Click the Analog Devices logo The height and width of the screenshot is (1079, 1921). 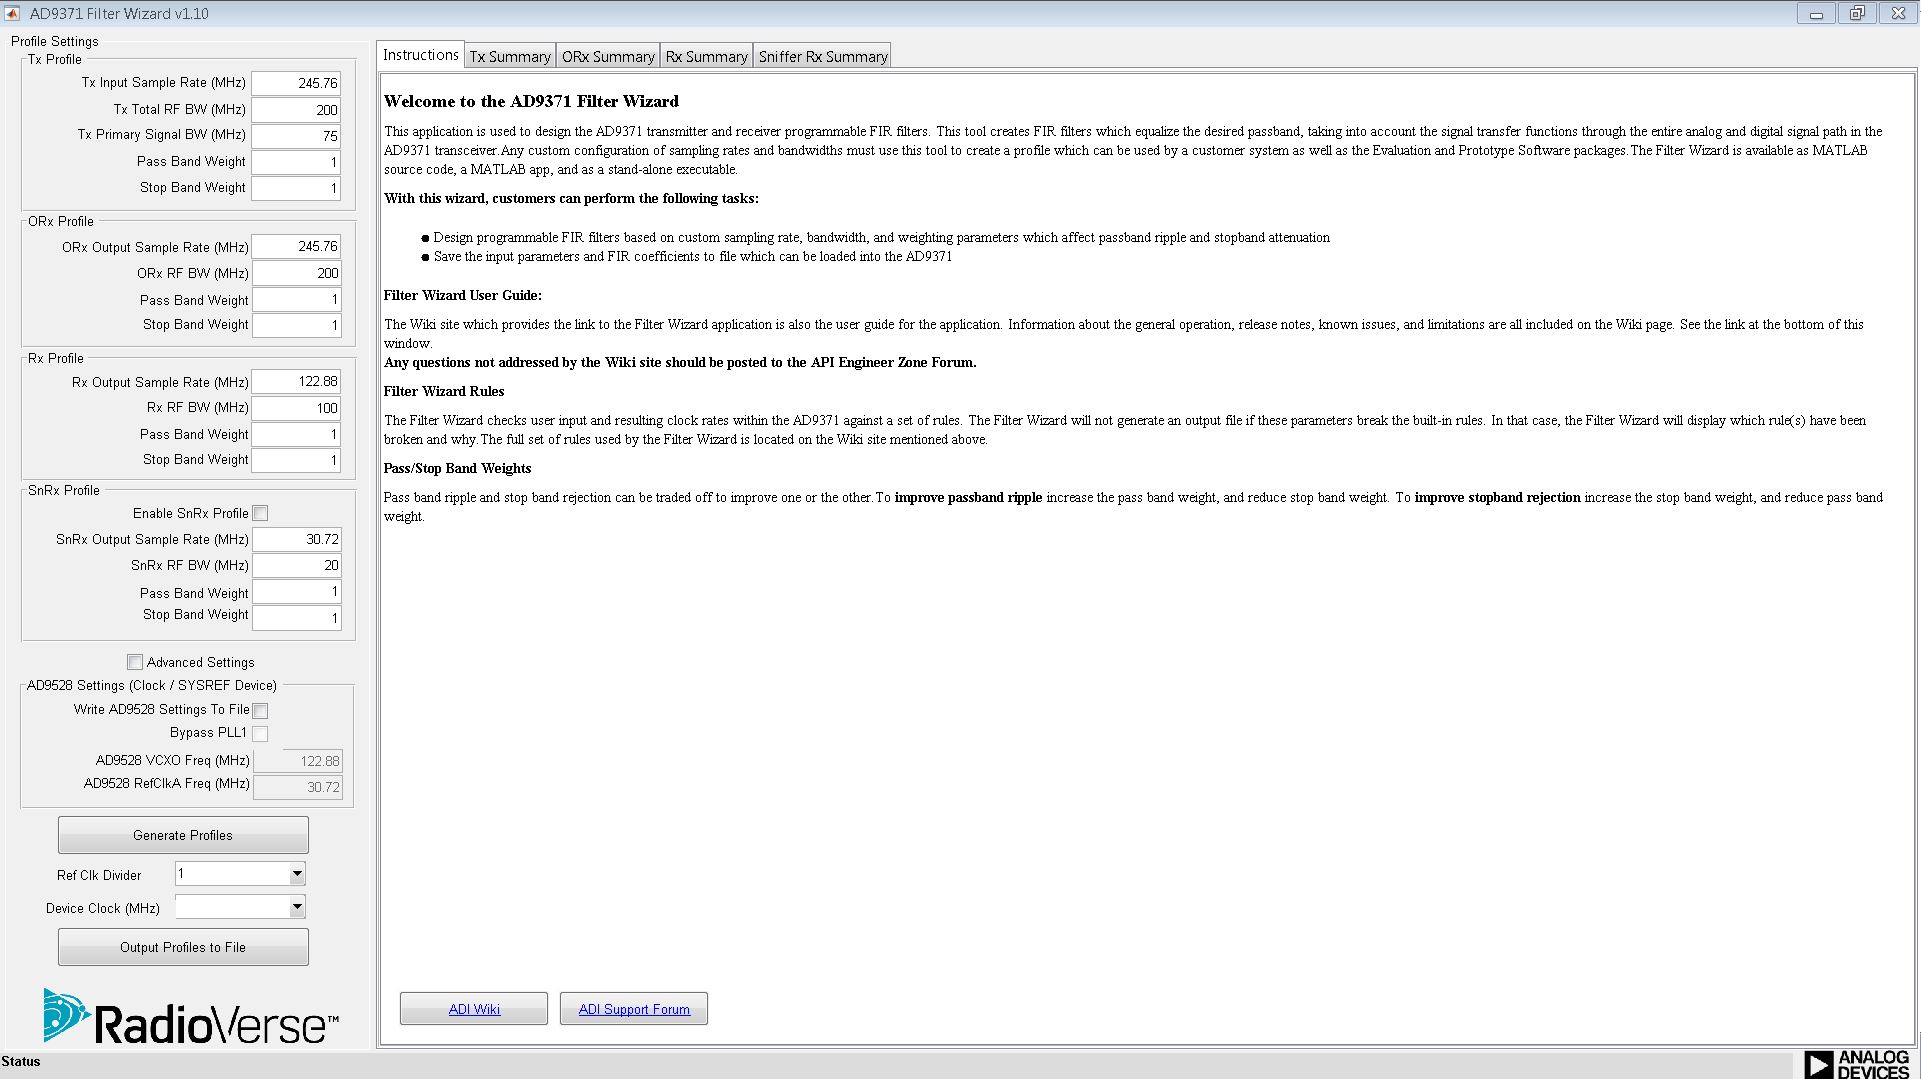pos(1858,1064)
